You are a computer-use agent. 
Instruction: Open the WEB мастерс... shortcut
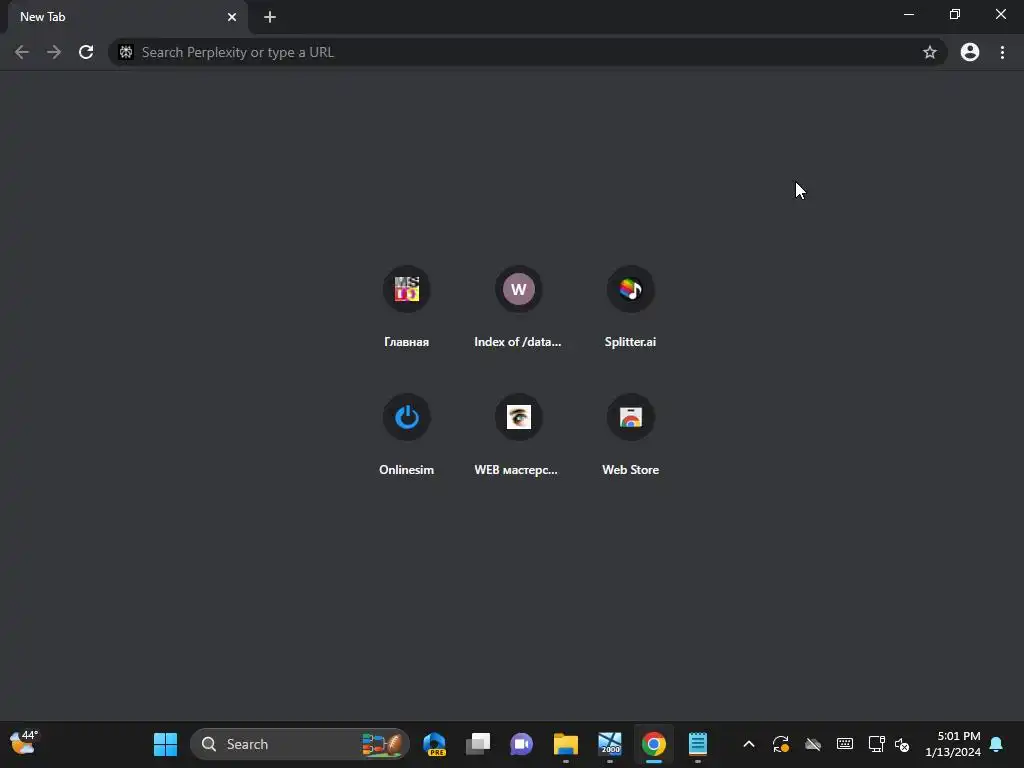(518, 434)
